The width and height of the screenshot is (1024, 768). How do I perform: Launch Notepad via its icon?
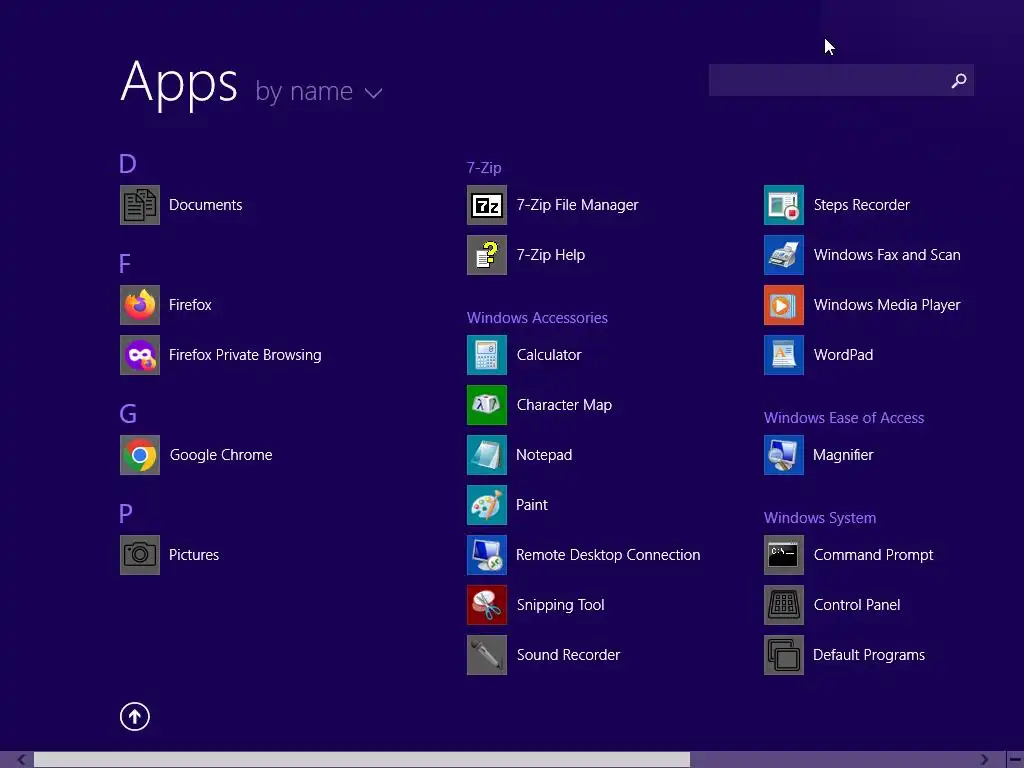coord(487,455)
